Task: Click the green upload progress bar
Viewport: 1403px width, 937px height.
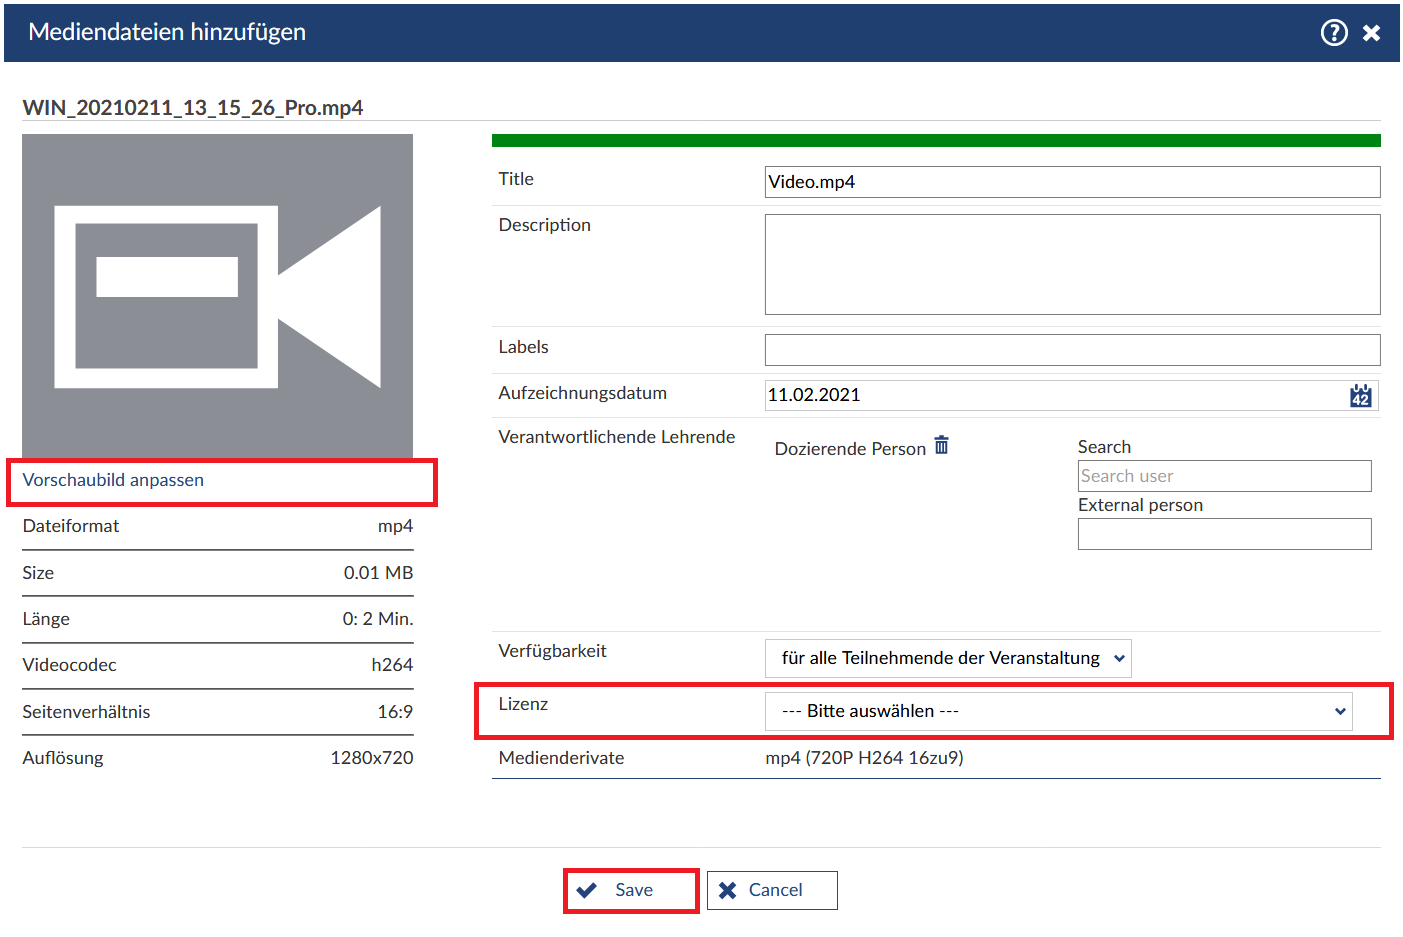Action: pos(935,141)
